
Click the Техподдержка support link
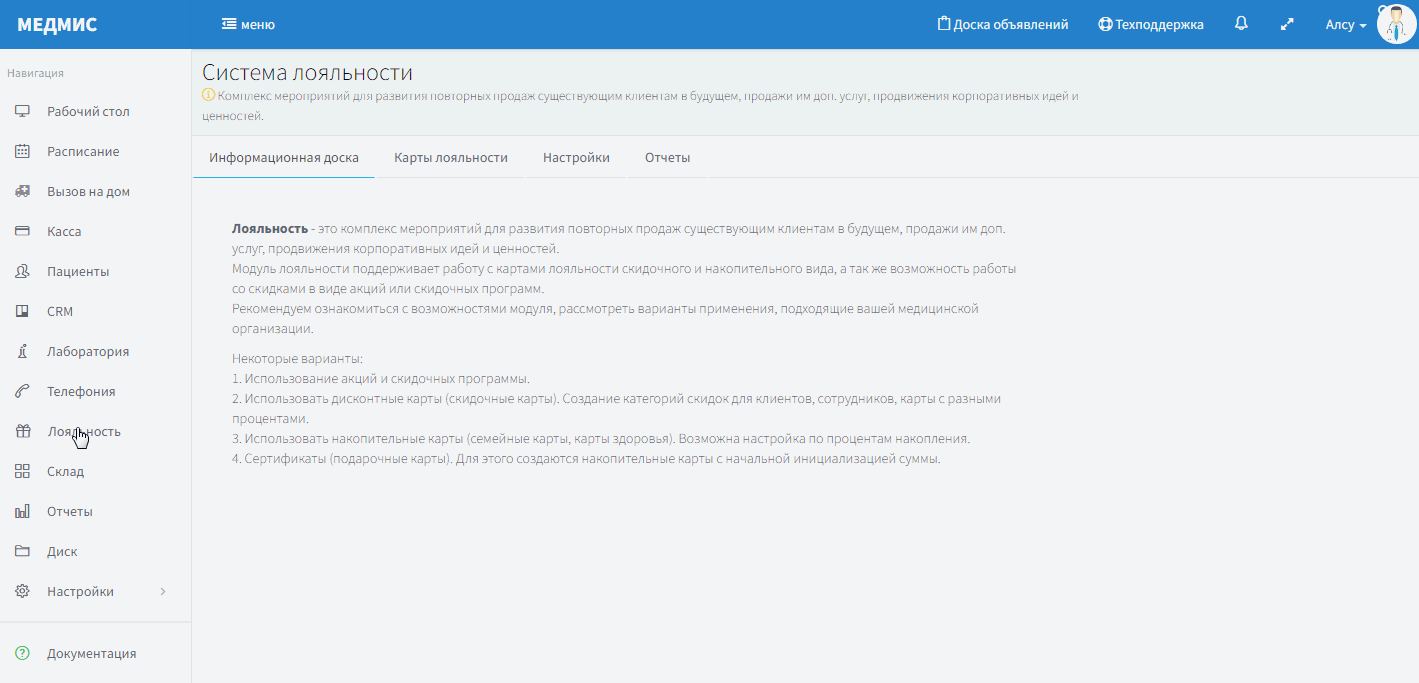pyautogui.click(x=1151, y=25)
